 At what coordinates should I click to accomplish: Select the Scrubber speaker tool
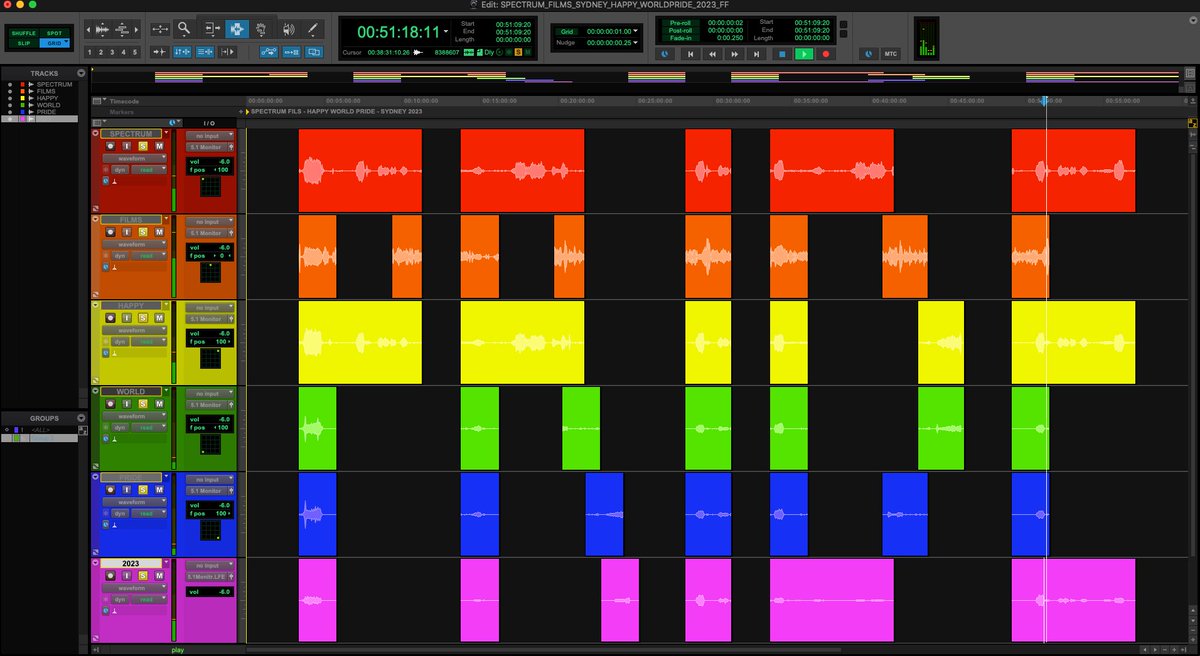point(288,29)
